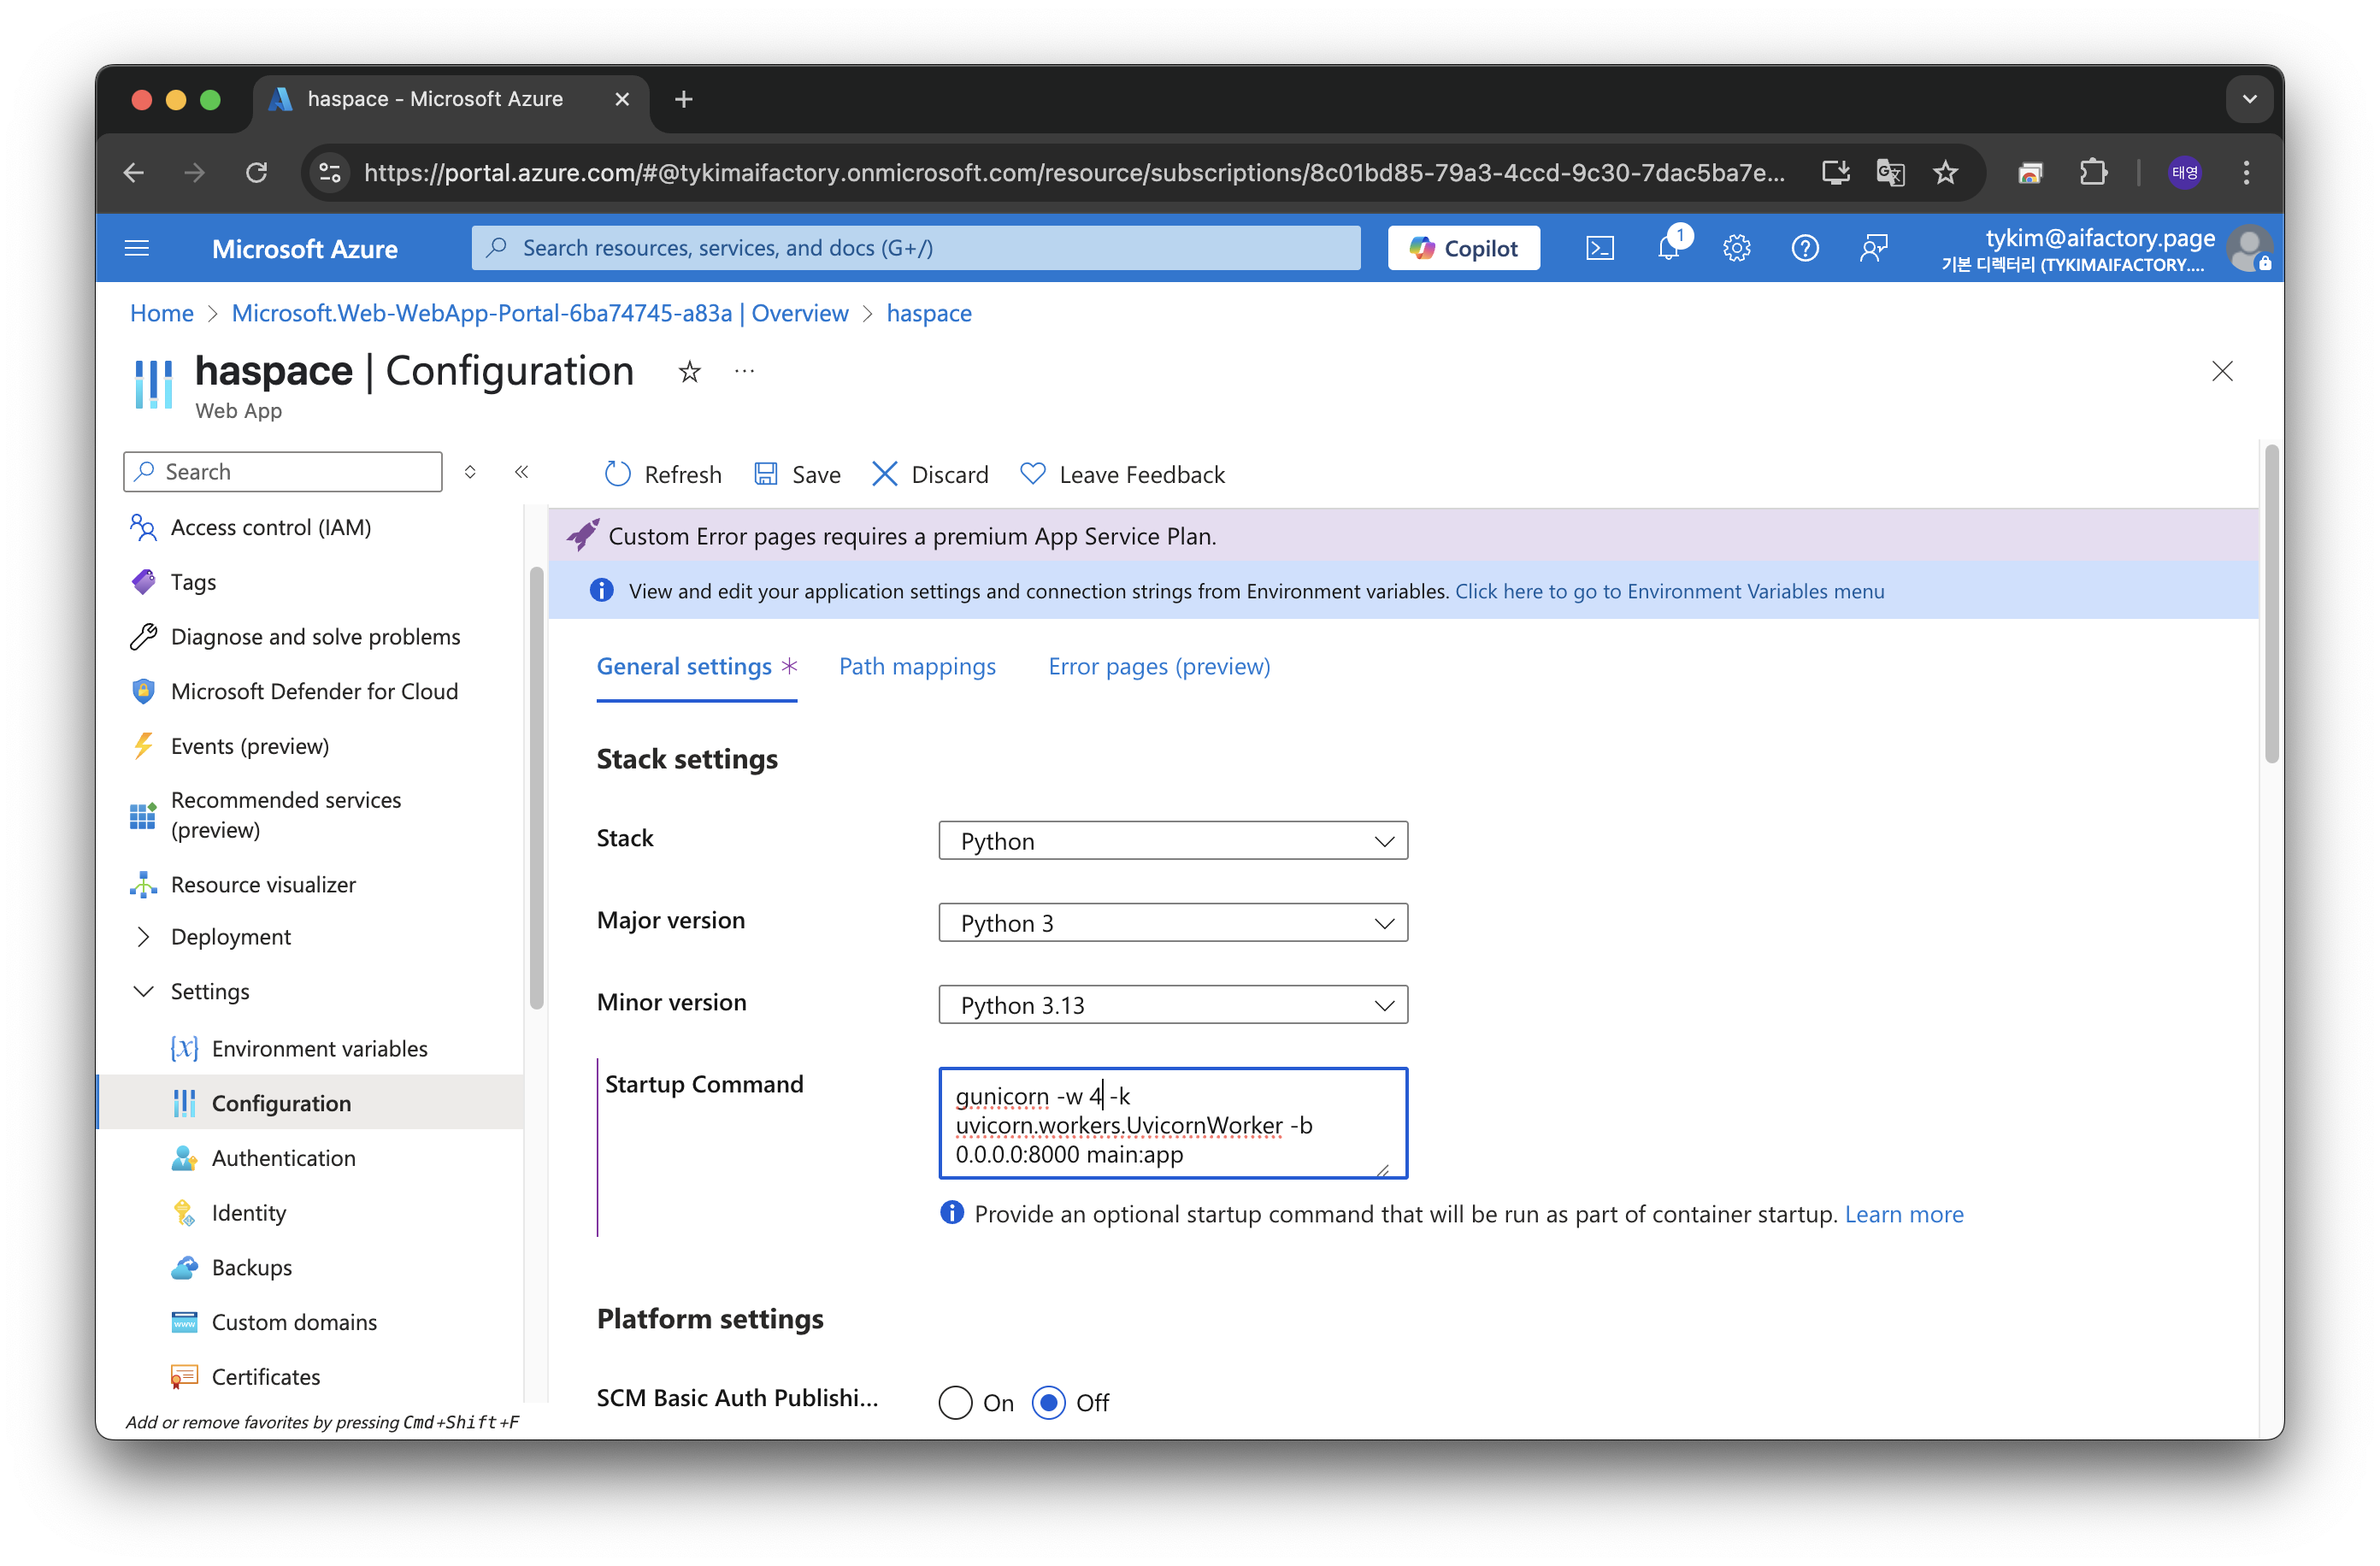Open the Minor version dropdown

[1172, 1005]
